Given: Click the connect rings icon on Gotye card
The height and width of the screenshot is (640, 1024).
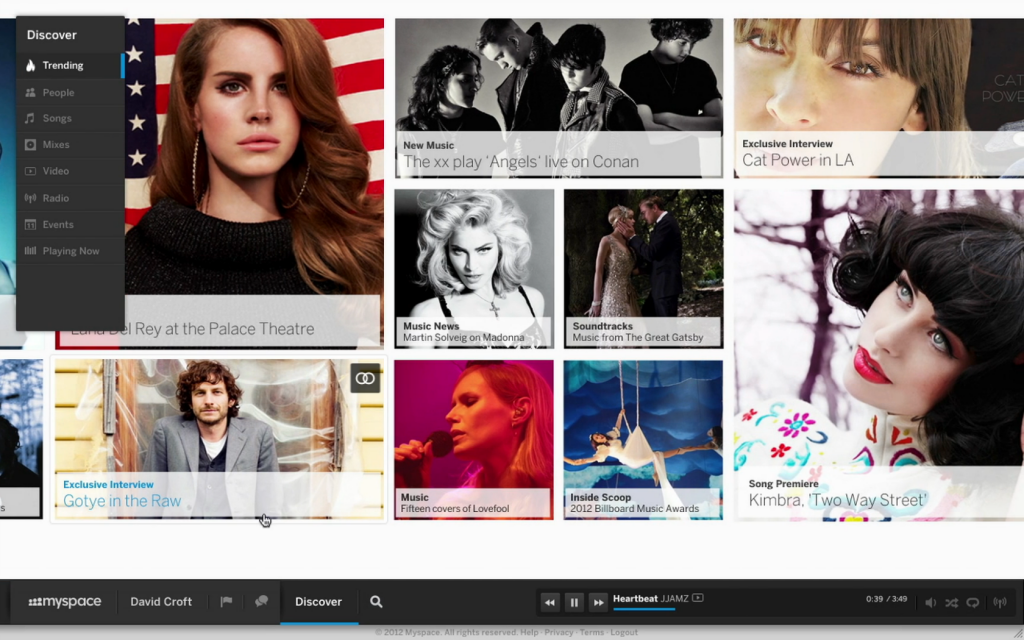Looking at the screenshot, I should click(x=365, y=378).
